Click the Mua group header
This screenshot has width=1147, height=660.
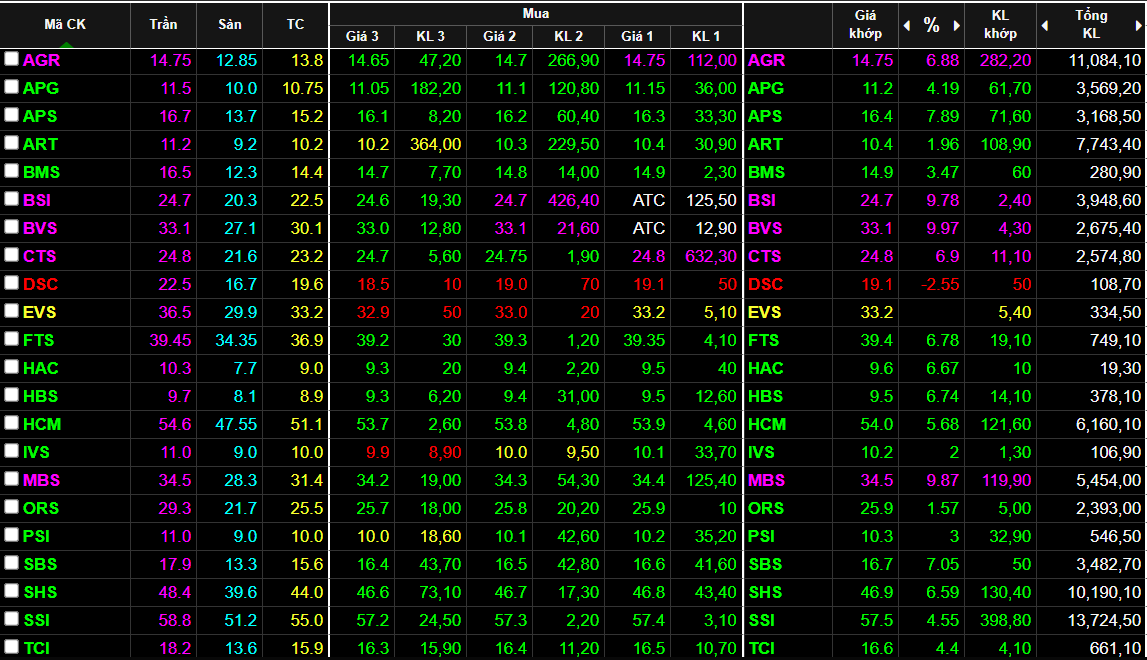(x=536, y=13)
